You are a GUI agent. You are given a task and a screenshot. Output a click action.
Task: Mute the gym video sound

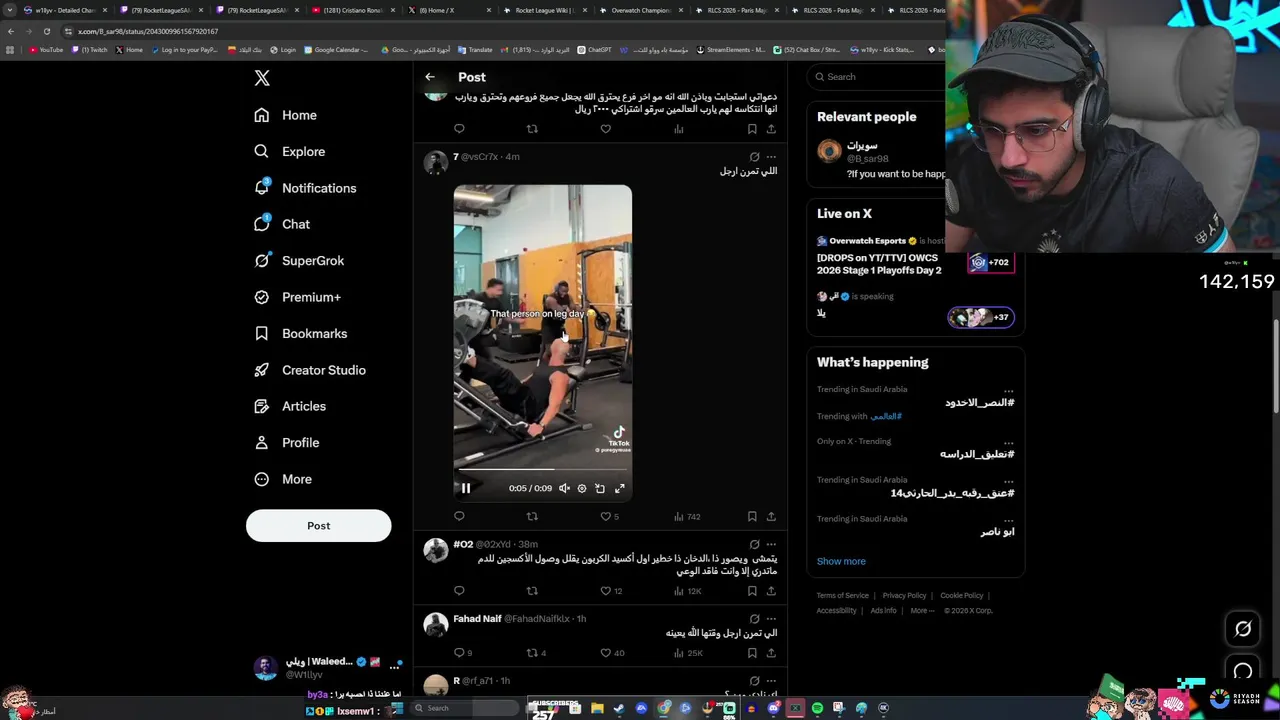[564, 488]
